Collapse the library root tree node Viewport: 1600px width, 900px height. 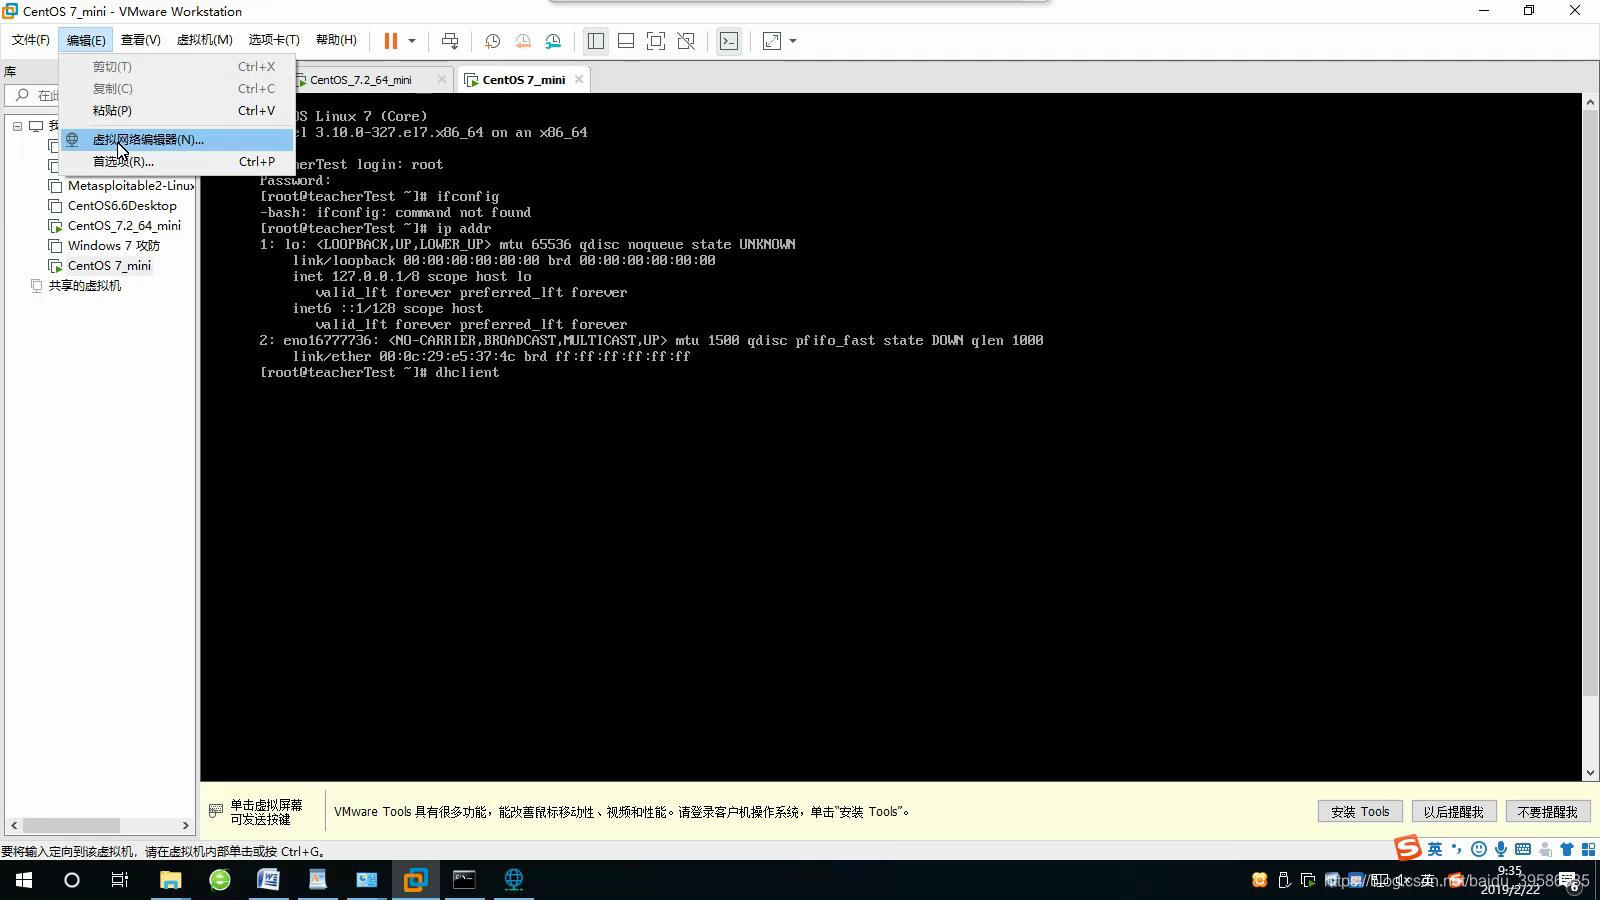click(x=17, y=126)
